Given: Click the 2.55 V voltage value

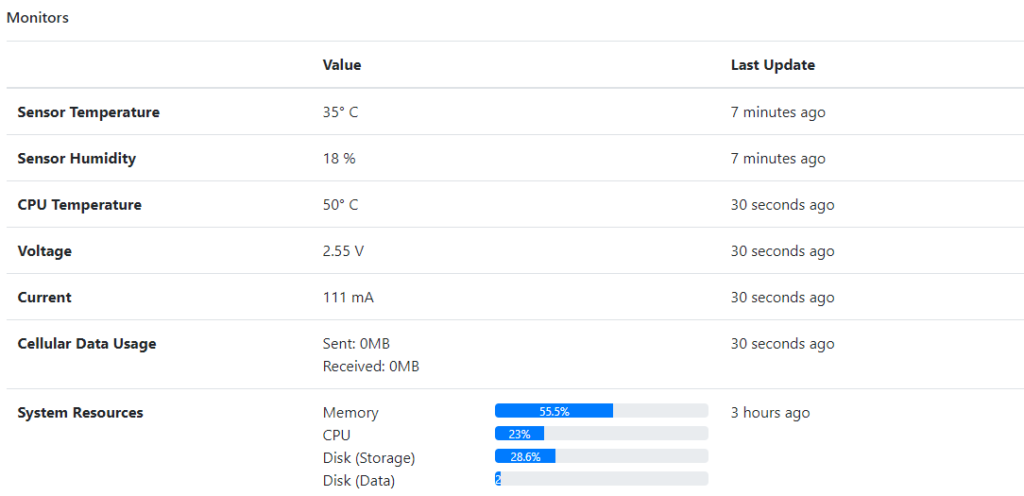Looking at the screenshot, I should [344, 251].
